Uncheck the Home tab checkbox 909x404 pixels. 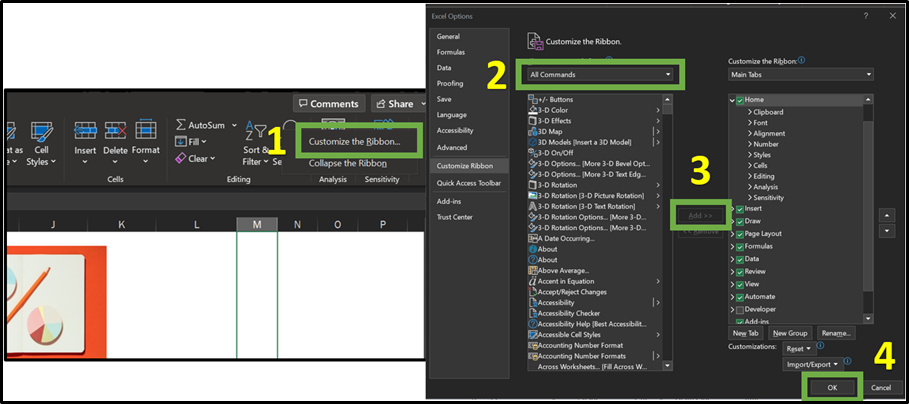(x=740, y=100)
